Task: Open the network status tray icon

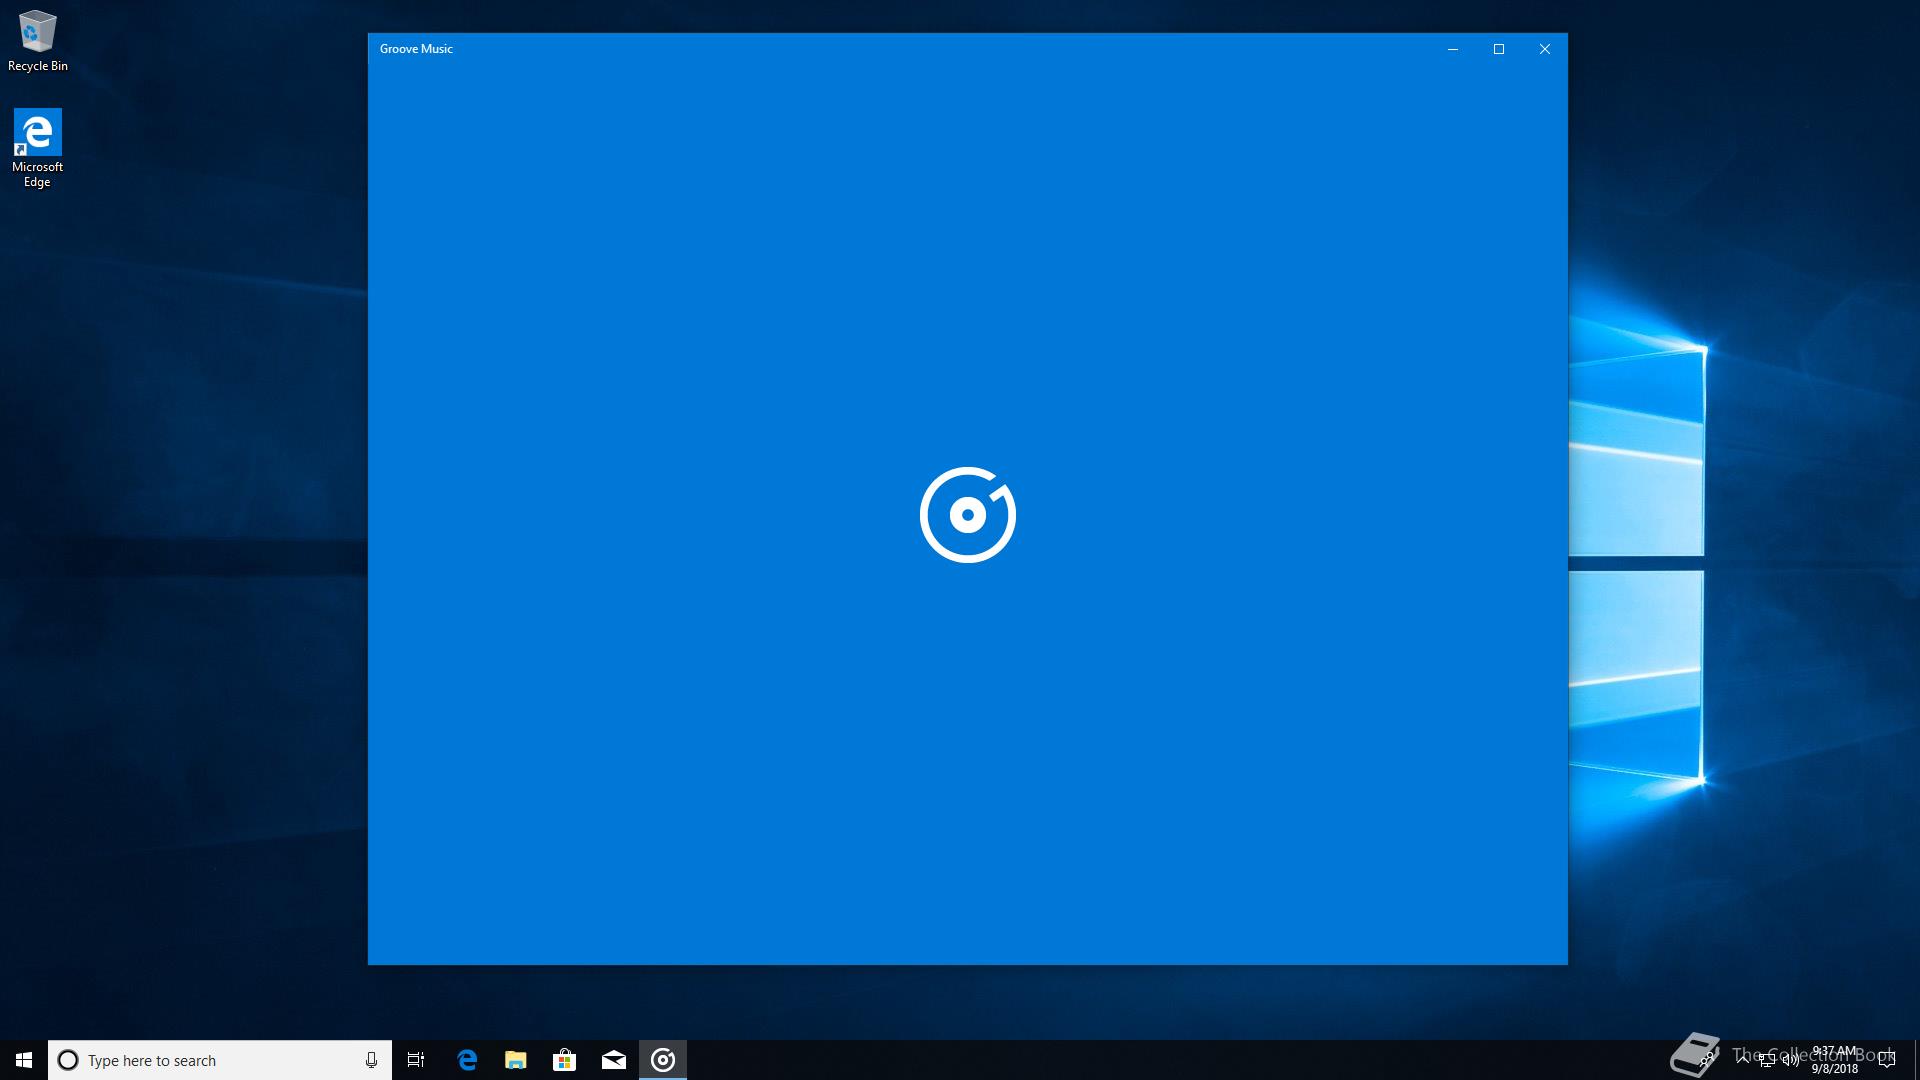Action: pos(1767,1060)
